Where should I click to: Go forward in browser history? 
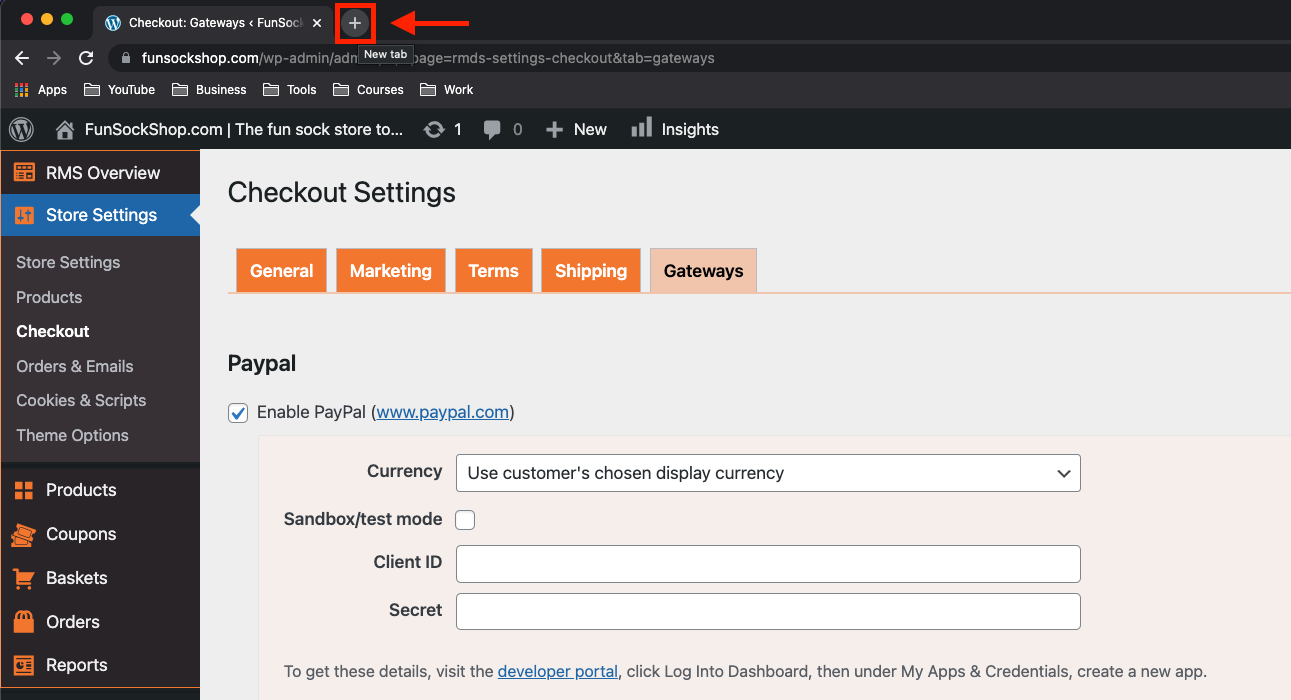(x=54, y=58)
